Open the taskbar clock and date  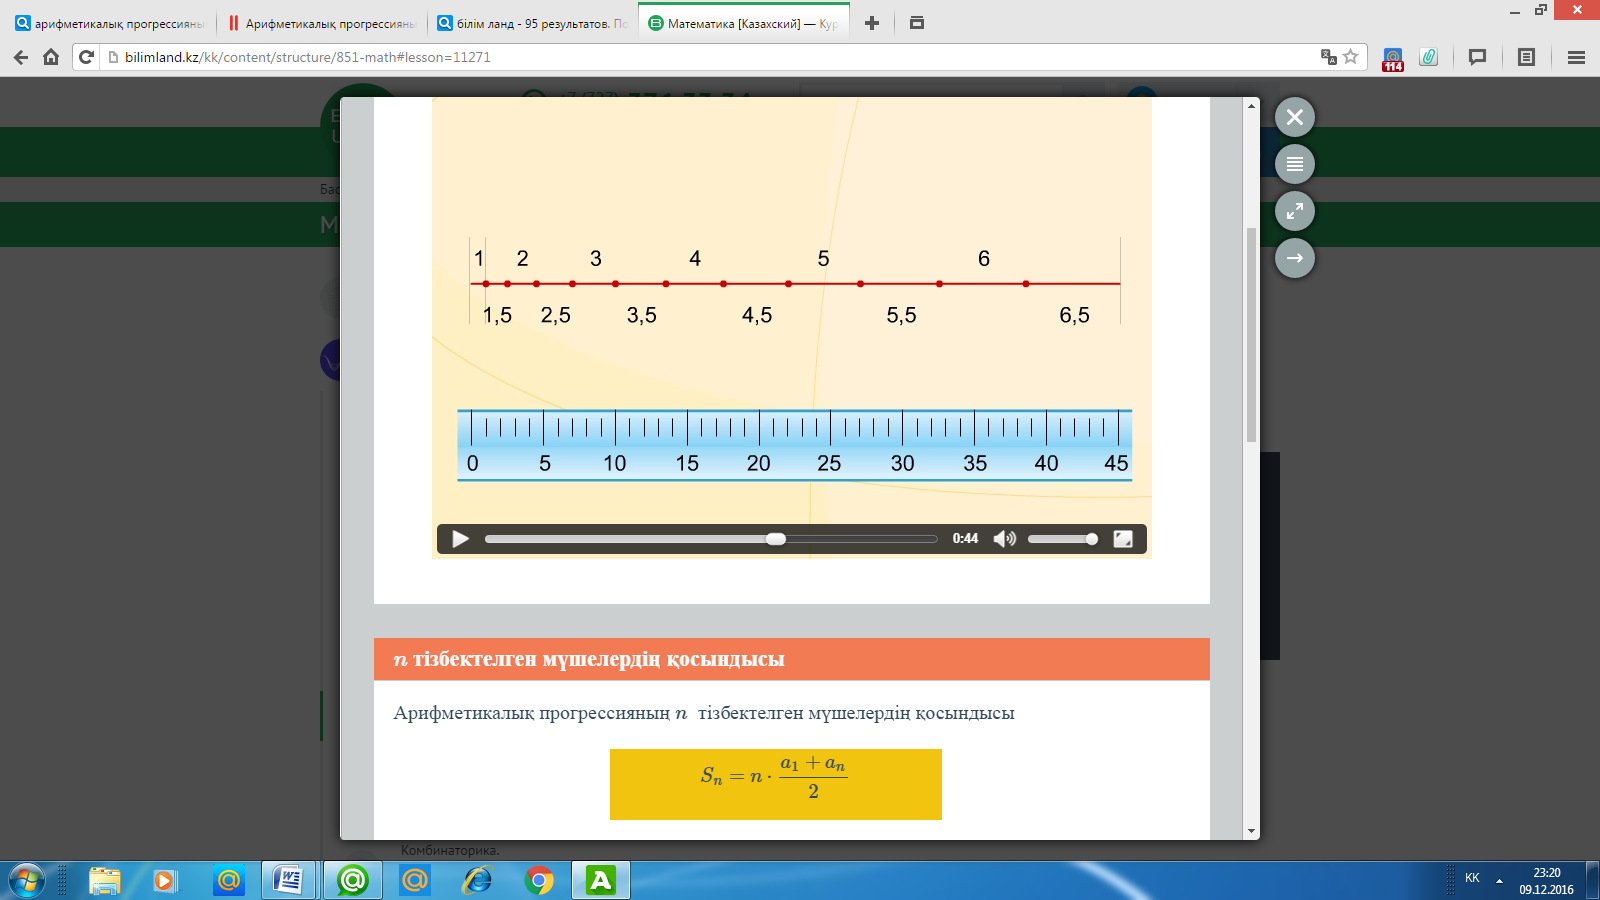coord(1546,881)
